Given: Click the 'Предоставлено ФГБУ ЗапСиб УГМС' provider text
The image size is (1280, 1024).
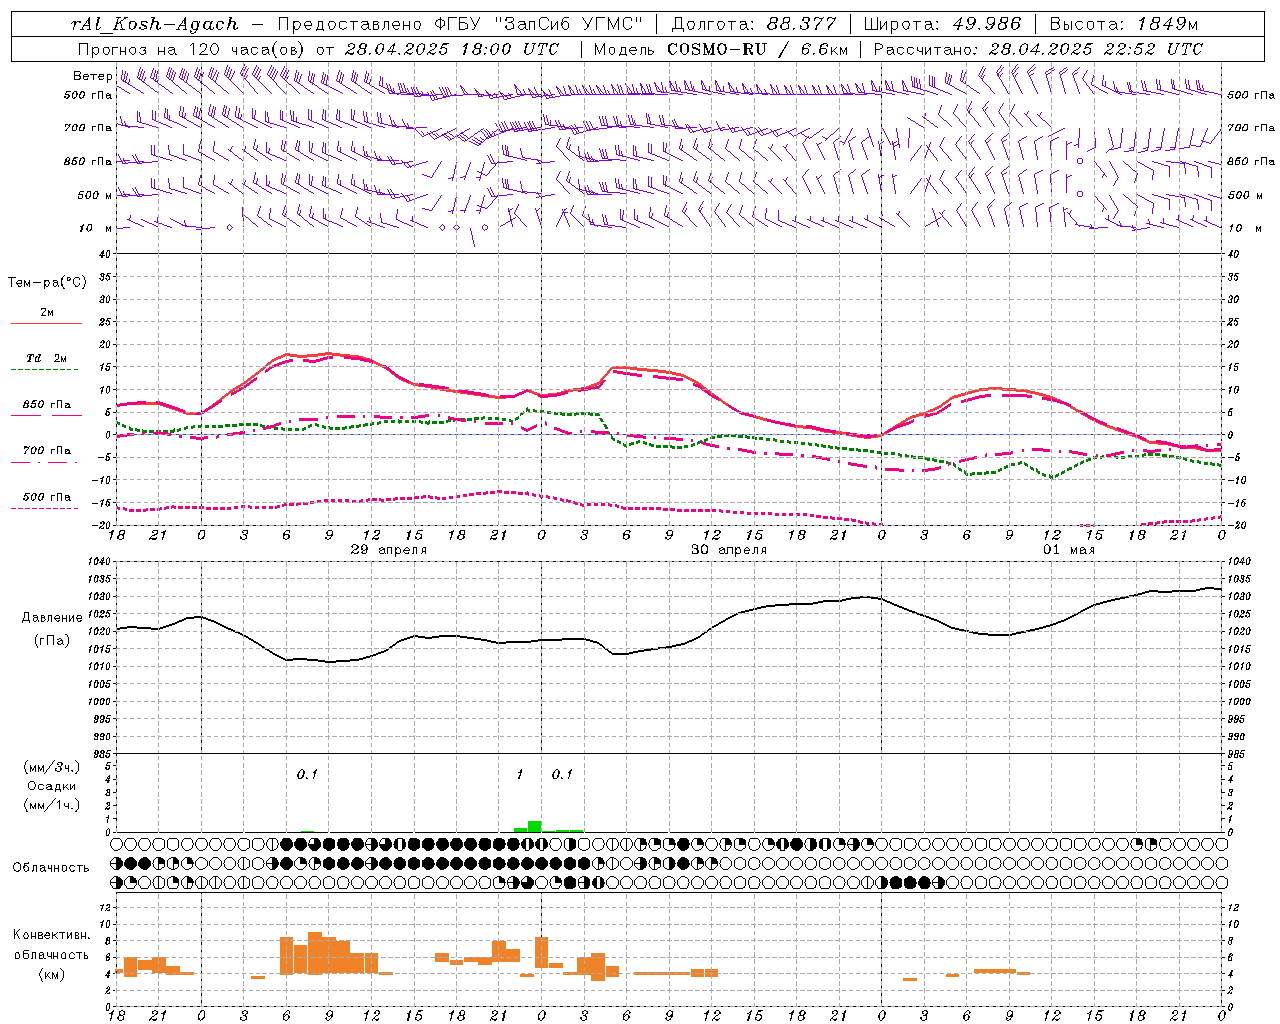Looking at the screenshot, I should coord(459,24).
